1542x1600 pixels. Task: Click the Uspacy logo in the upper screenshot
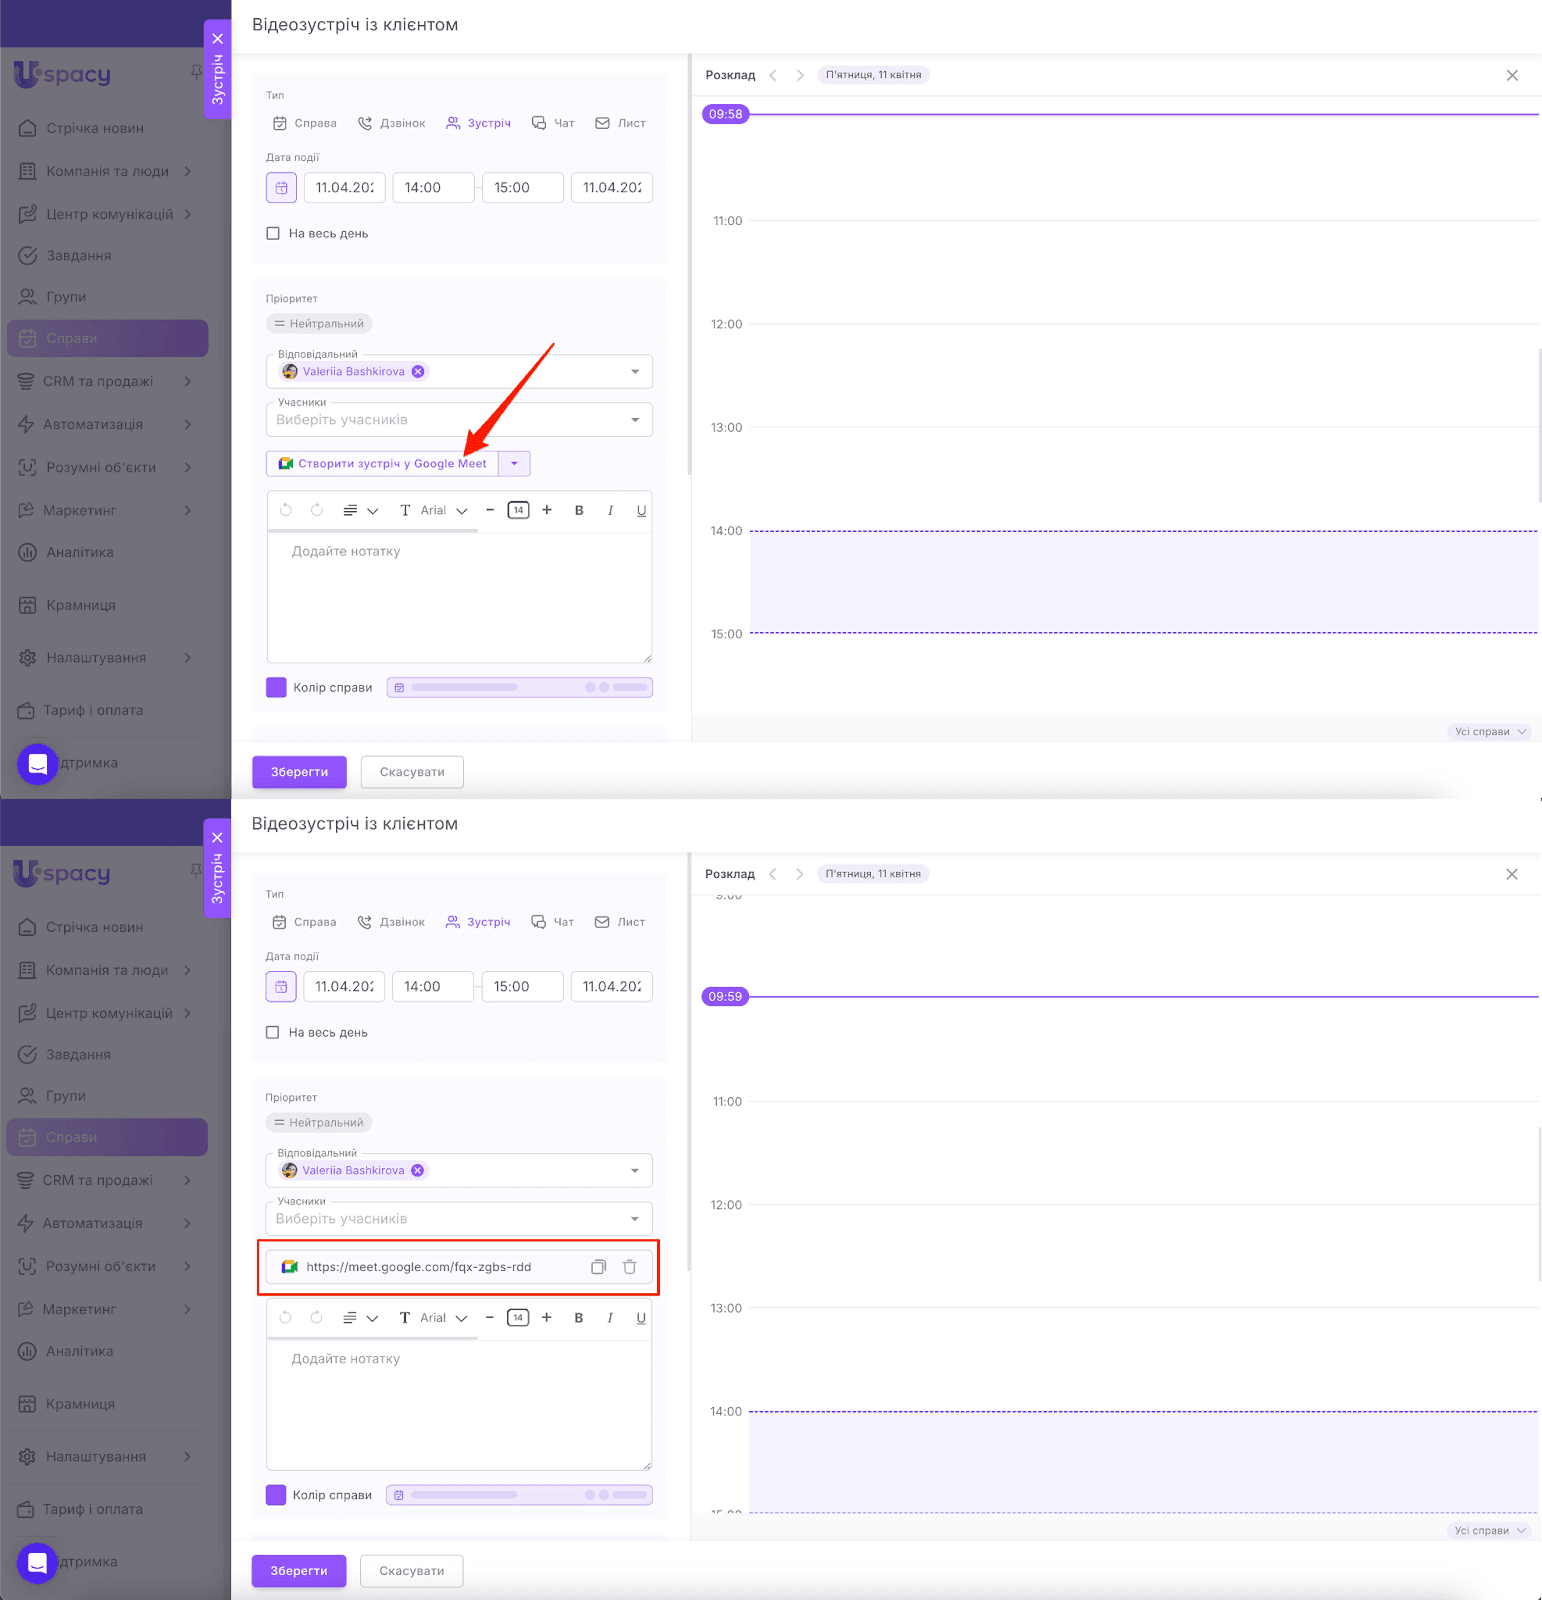point(62,74)
